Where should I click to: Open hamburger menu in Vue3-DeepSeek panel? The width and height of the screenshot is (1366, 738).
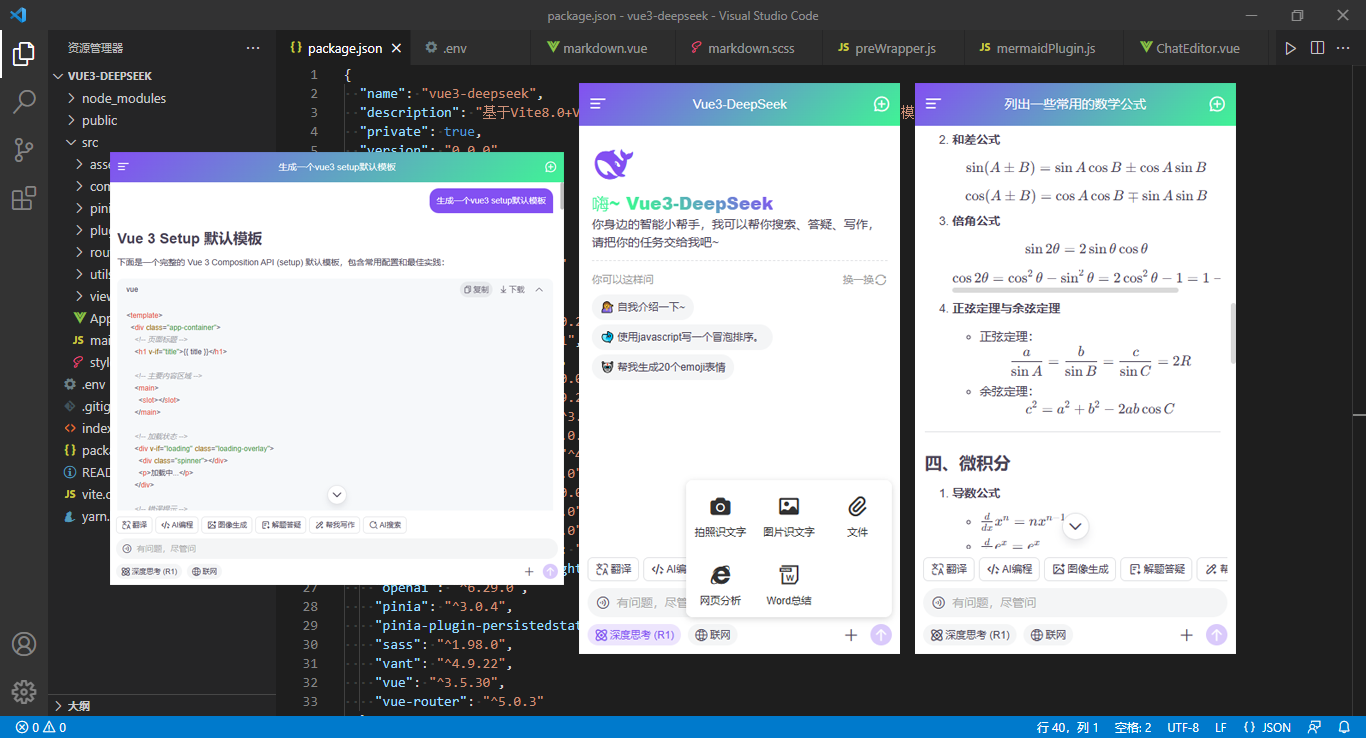click(597, 104)
